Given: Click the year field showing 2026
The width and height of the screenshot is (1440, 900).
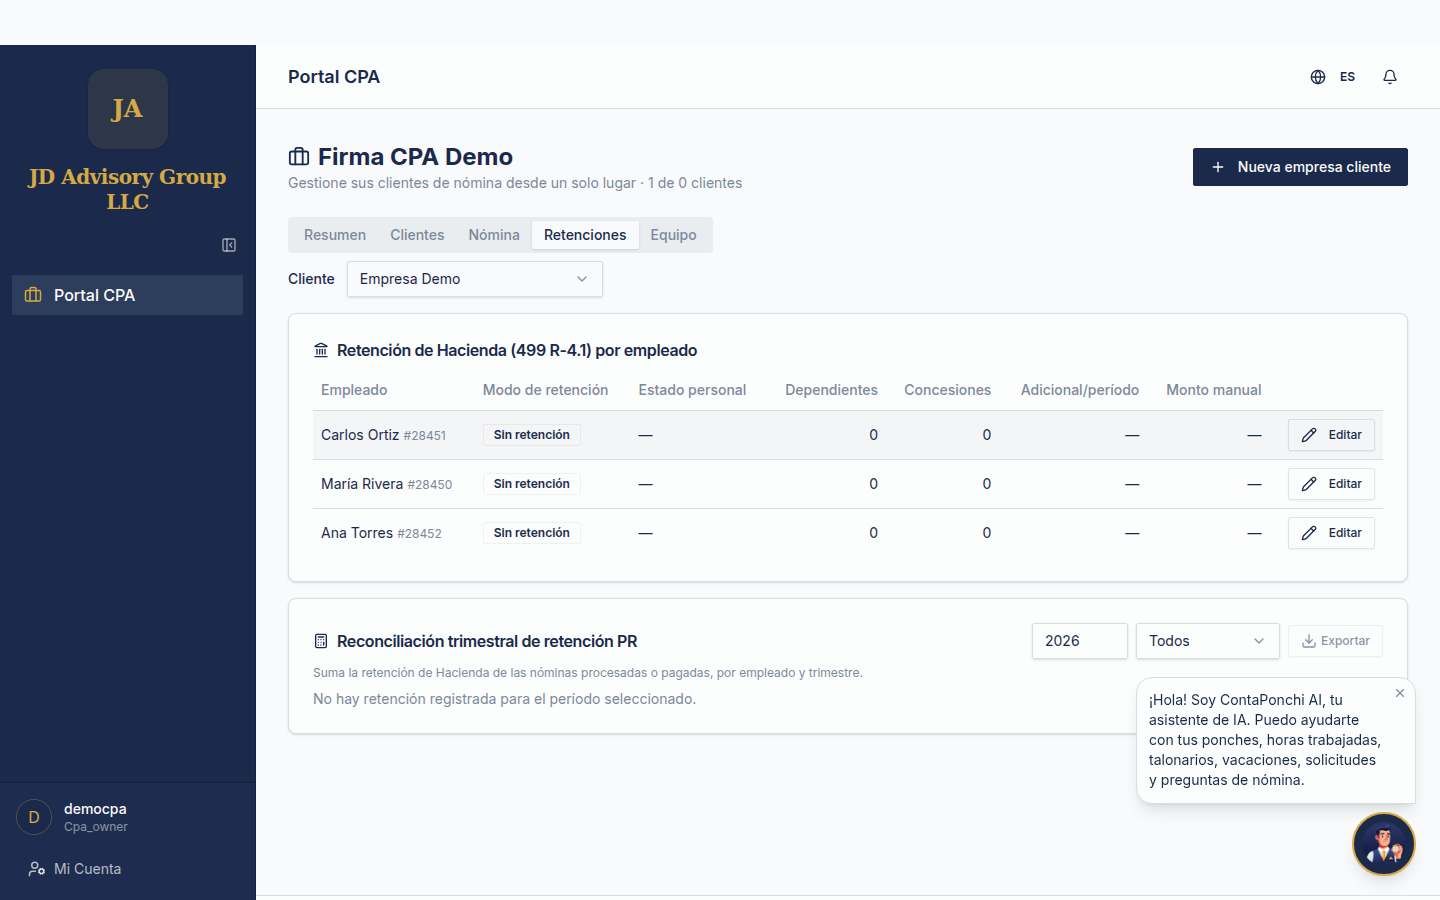Looking at the screenshot, I should (x=1080, y=641).
